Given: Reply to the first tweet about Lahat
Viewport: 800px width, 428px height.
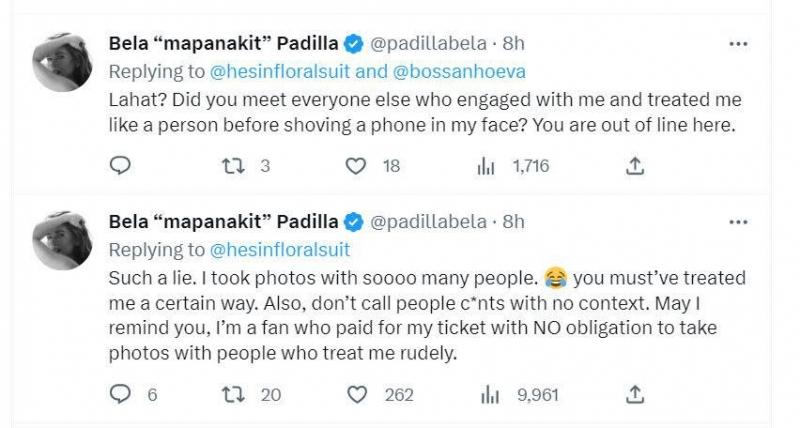Looking at the screenshot, I should tap(121, 167).
